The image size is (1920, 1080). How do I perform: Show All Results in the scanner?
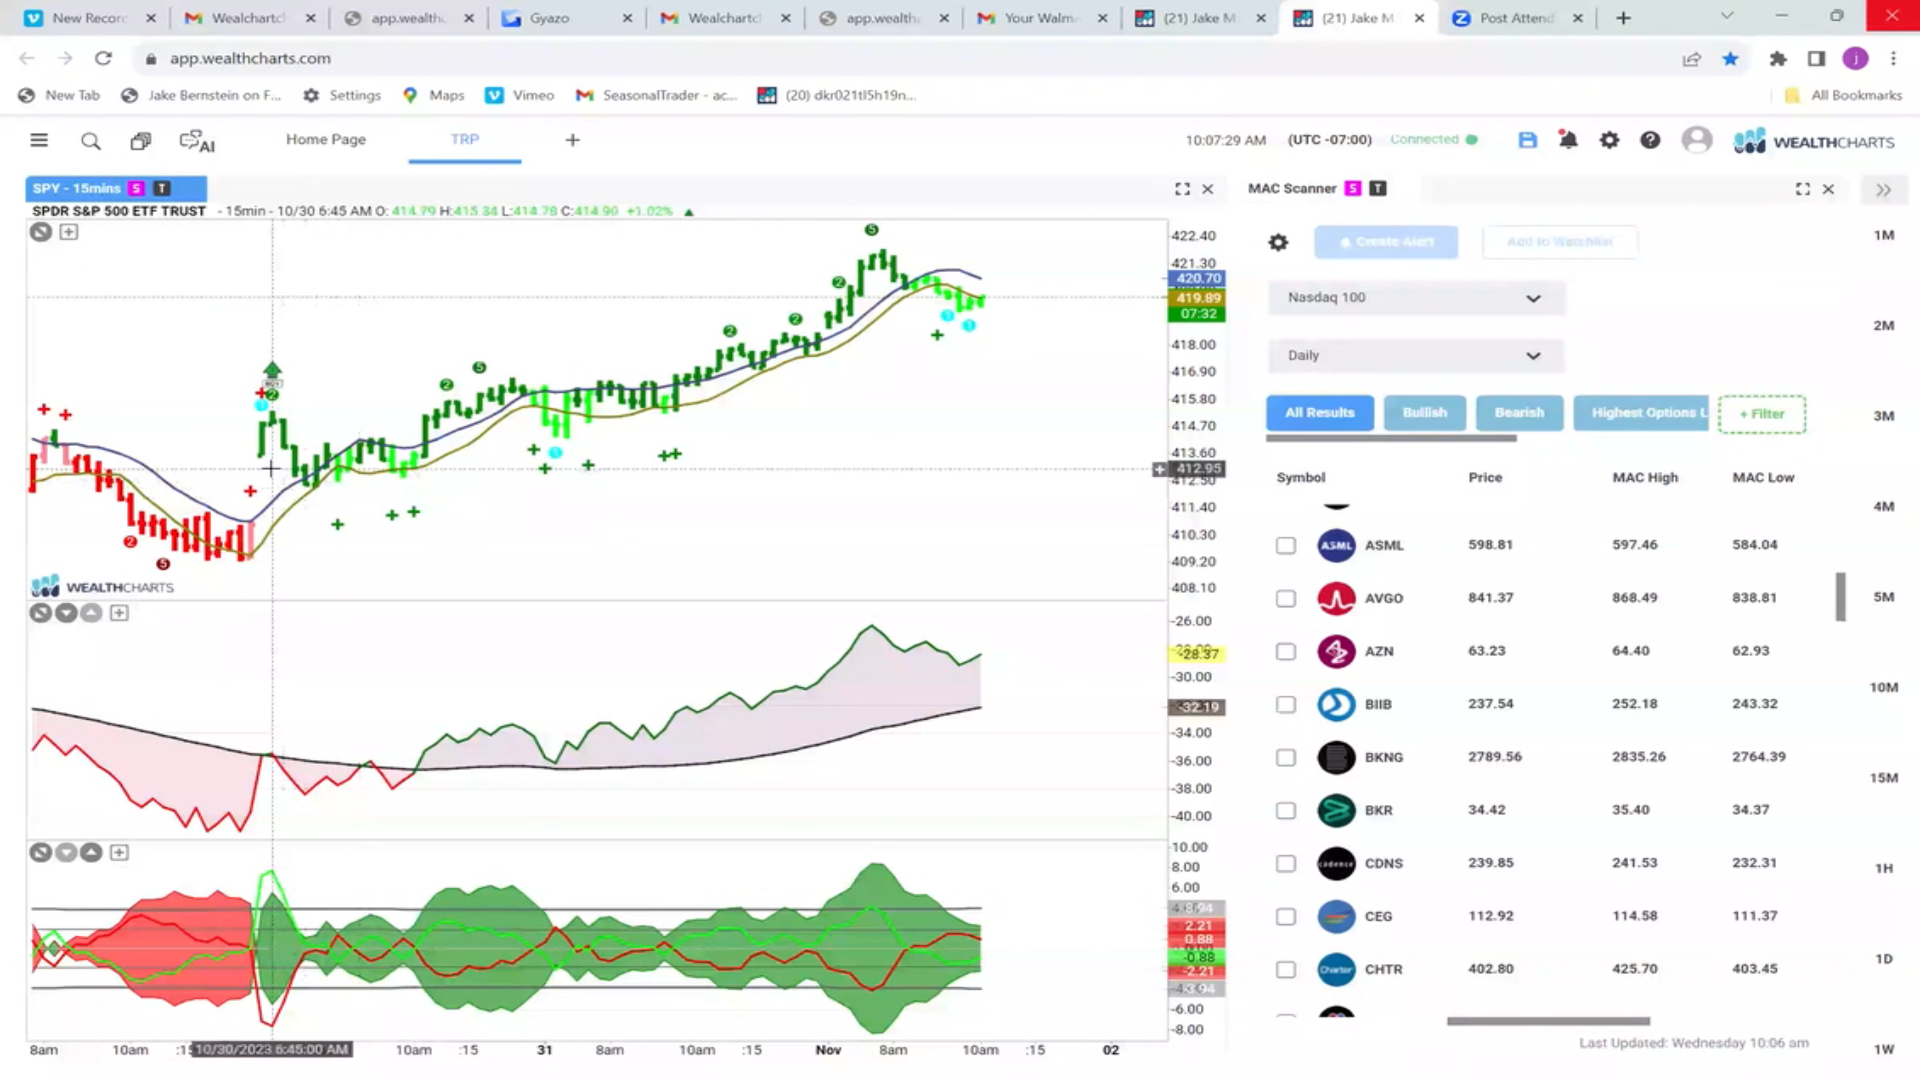tap(1319, 413)
